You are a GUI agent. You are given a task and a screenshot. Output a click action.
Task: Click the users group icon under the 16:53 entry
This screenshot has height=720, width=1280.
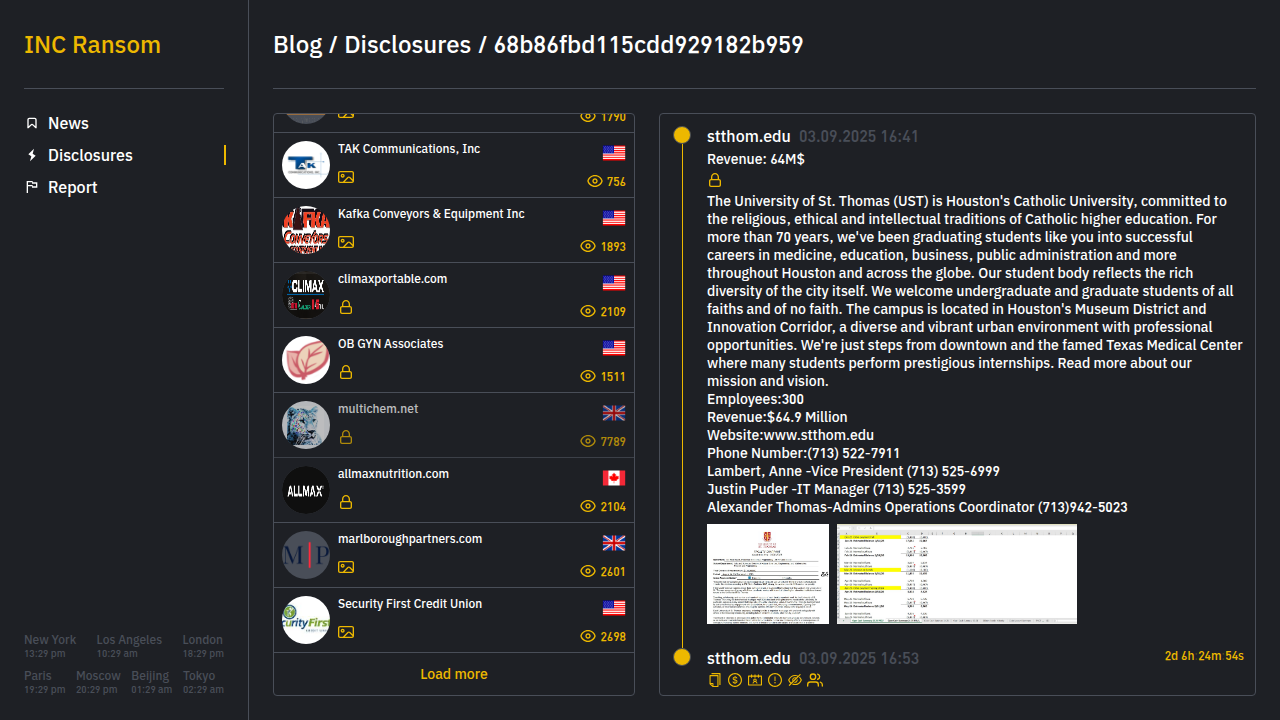coord(815,681)
